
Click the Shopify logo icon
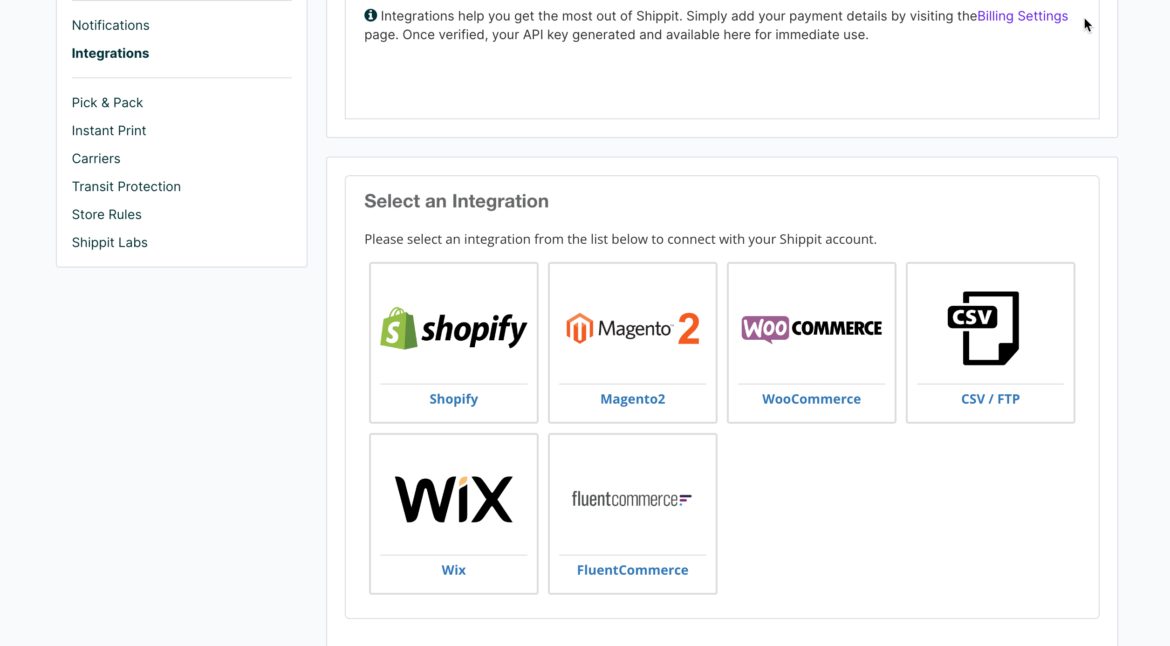[x=453, y=329]
